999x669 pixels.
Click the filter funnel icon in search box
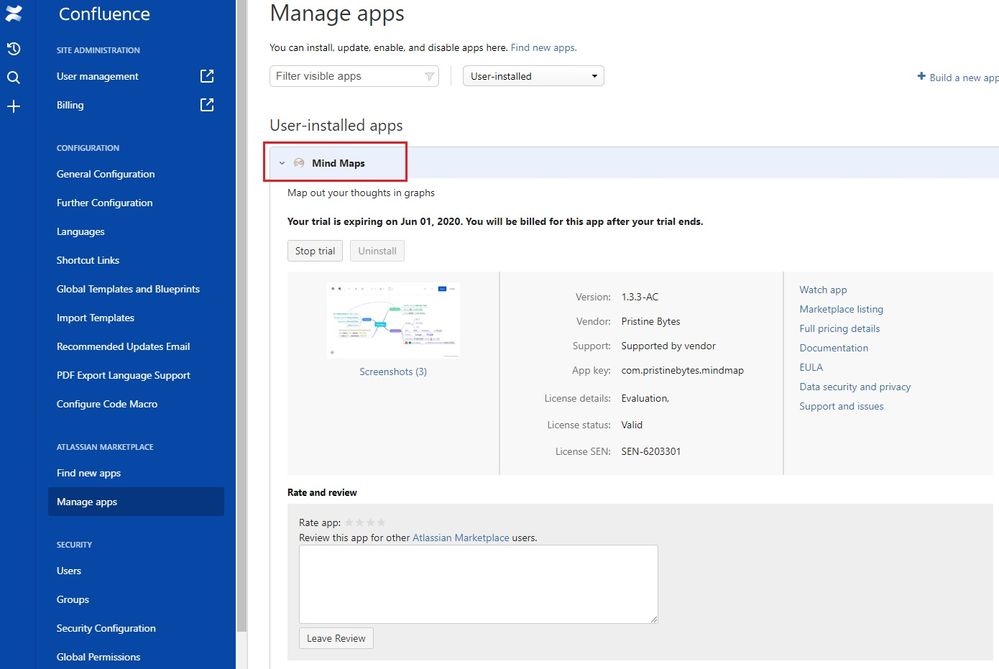pyautogui.click(x=429, y=76)
